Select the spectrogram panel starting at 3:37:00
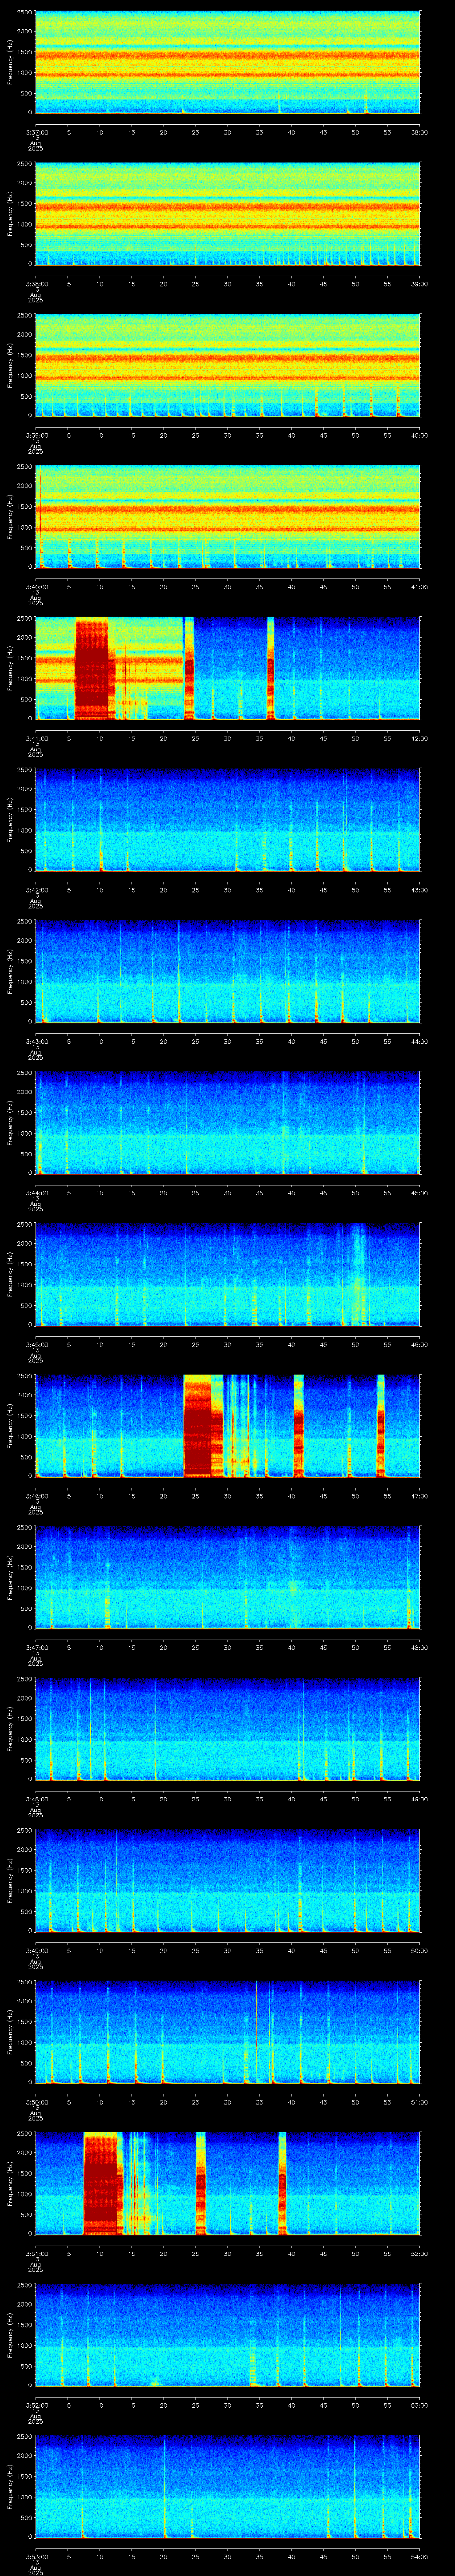 [228, 63]
